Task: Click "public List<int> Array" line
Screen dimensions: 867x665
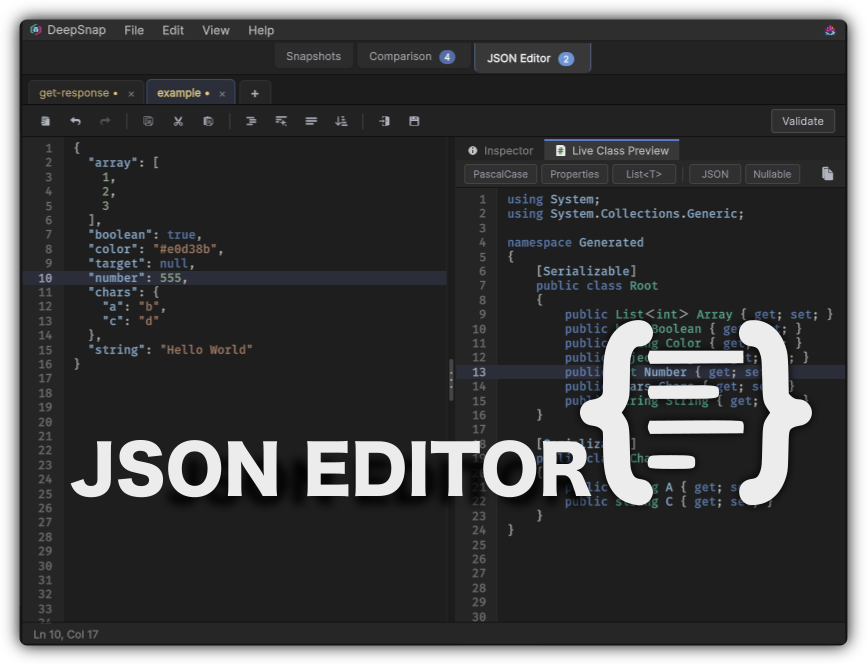Action: pyautogui.click(x=698, y=314)
